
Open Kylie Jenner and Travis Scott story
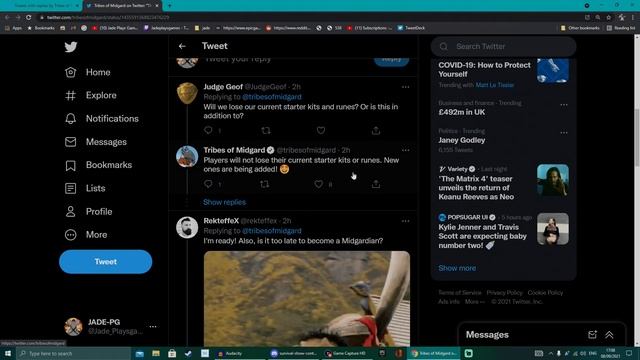(482, 236)
